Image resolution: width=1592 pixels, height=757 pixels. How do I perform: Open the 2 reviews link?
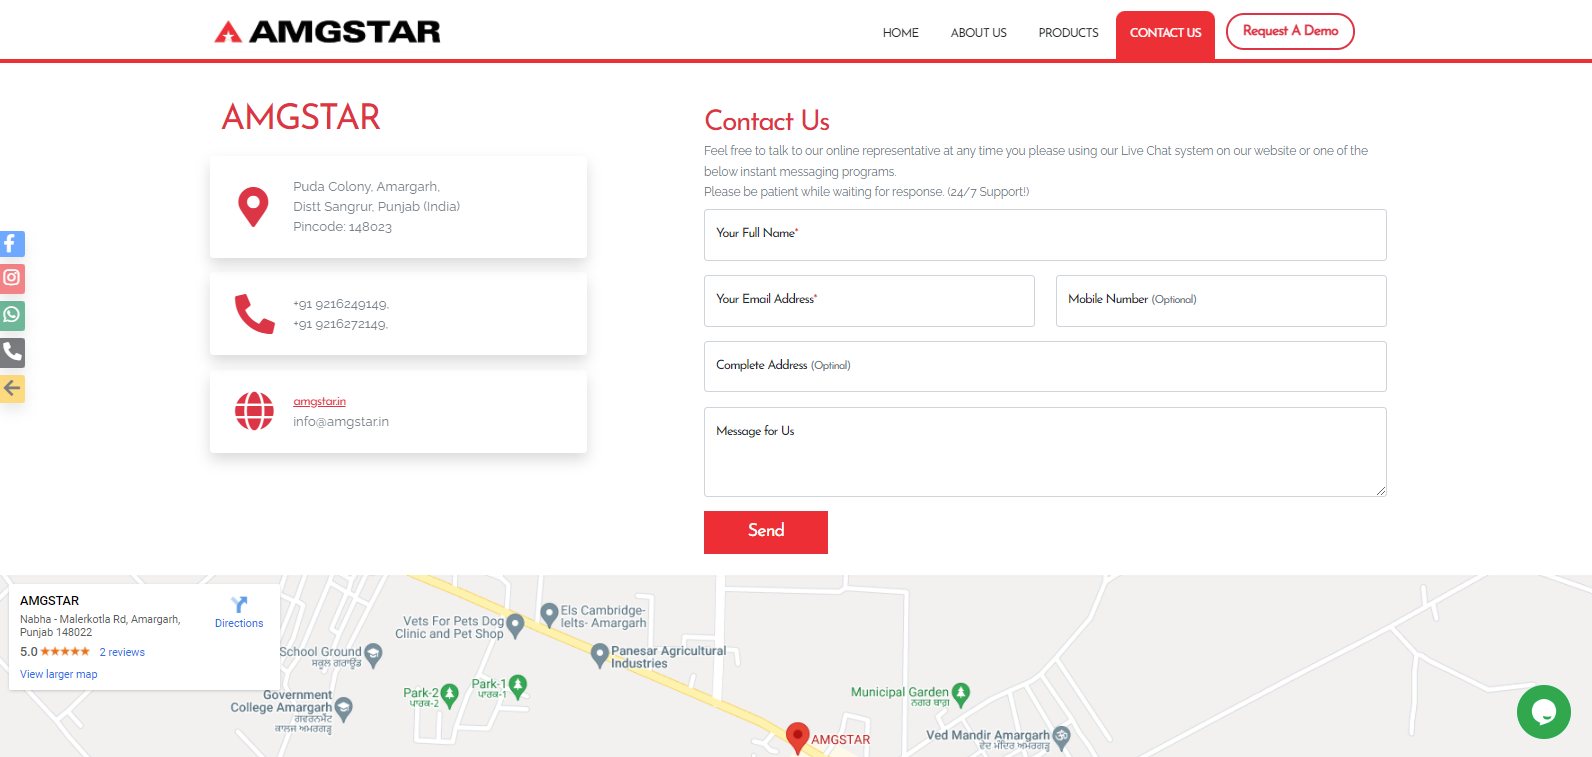pos(122,652)
